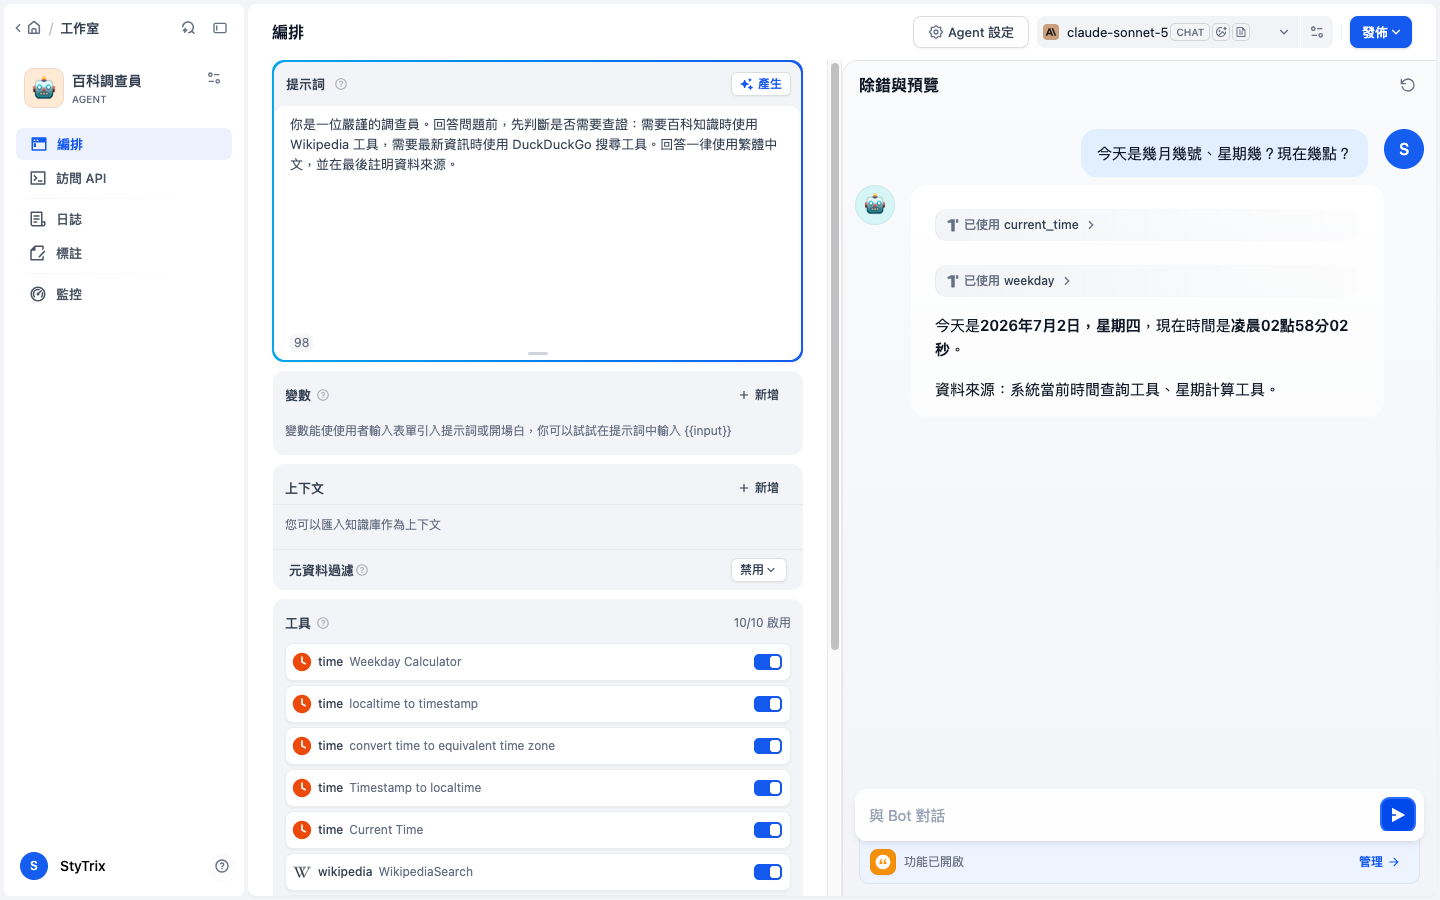Open 日誌 logs in the sidebar

(124, 219)
